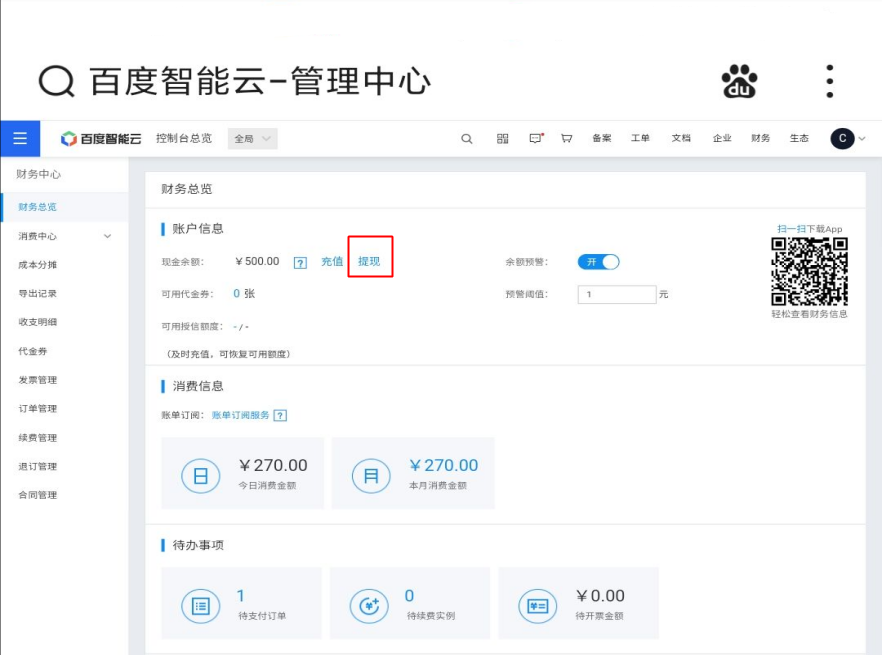Click the browser search magnifier icon

(56, 81)
